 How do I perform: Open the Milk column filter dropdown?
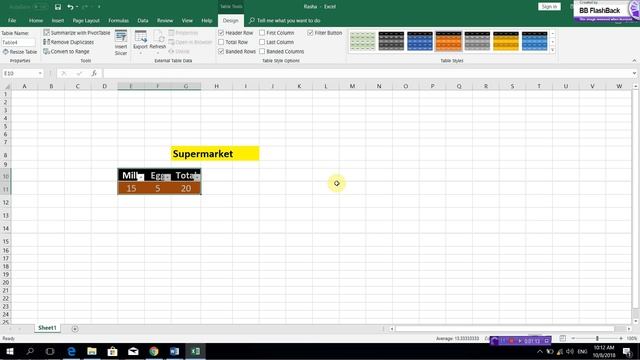click(x=140, y=177)
